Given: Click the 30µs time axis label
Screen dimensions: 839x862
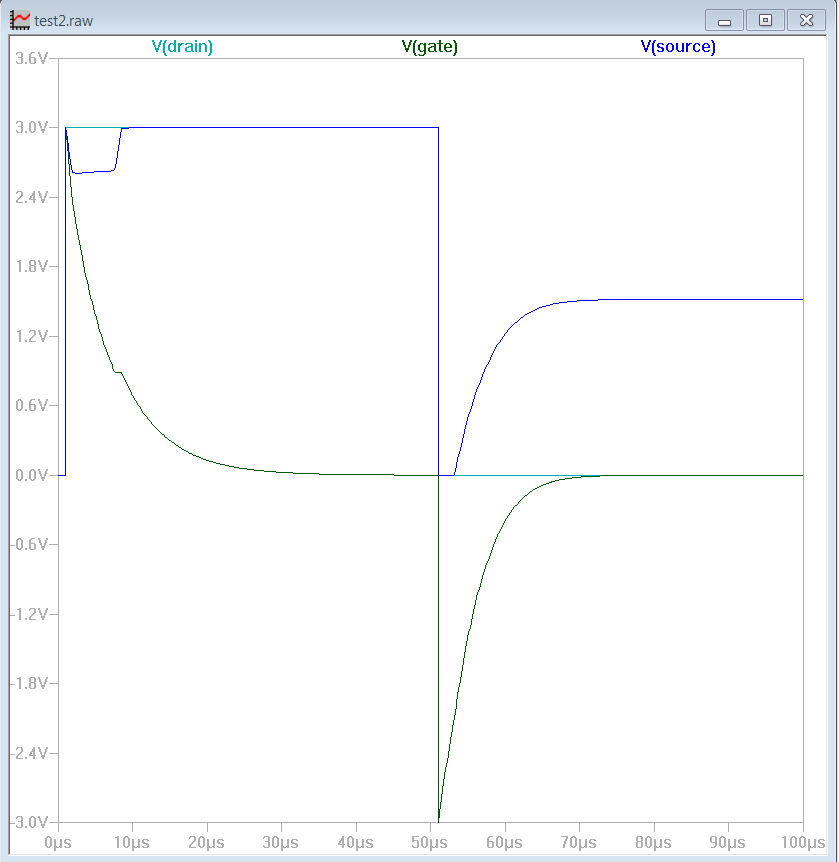Looking at the screenshot, I should pos(280,843).
